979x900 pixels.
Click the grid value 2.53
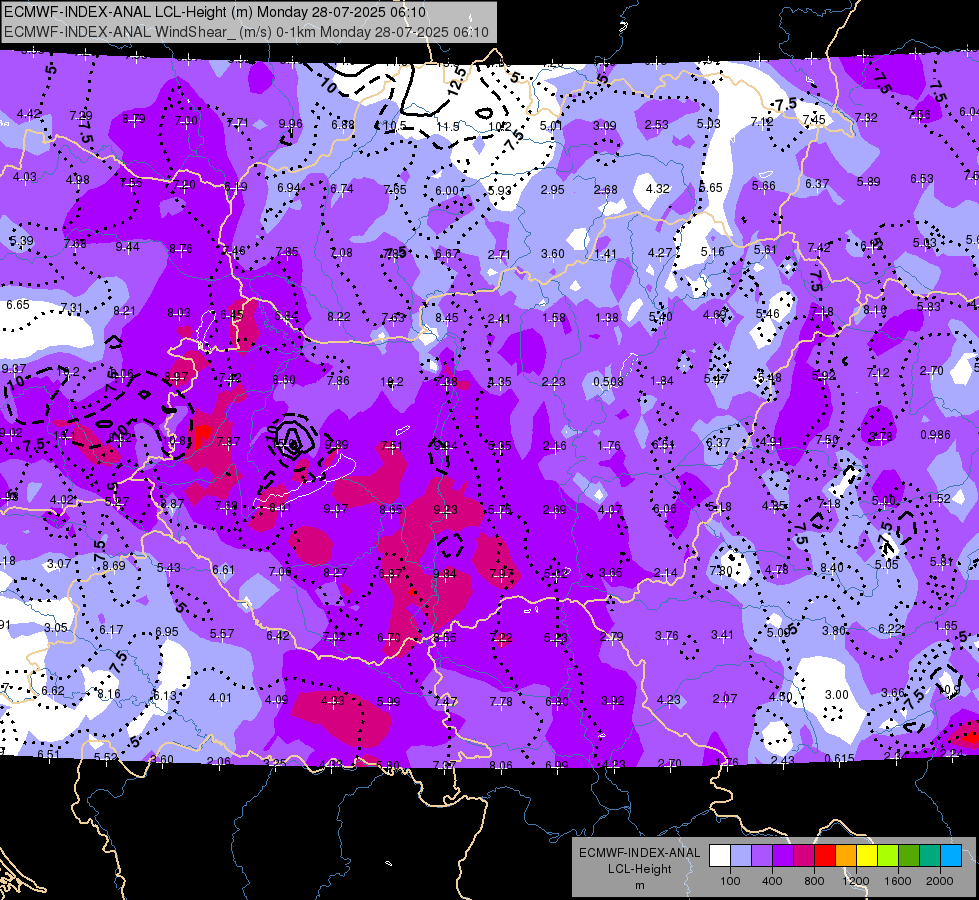(x=657, y=125)
